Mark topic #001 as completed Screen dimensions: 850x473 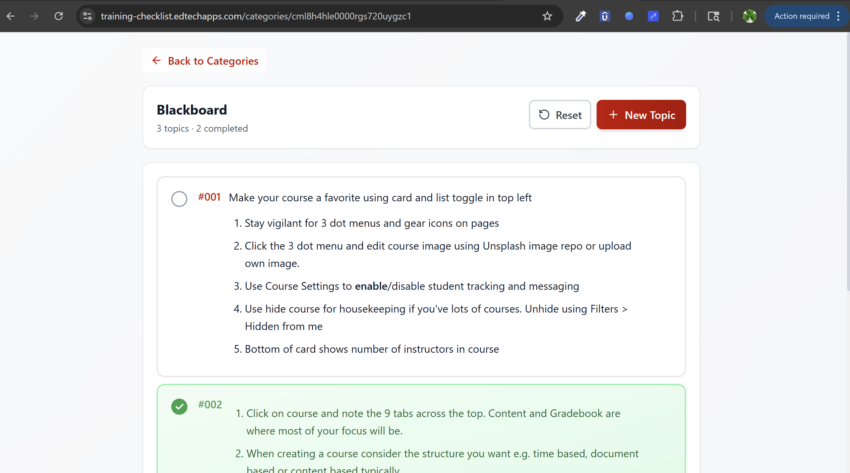(x=179, y=199)
